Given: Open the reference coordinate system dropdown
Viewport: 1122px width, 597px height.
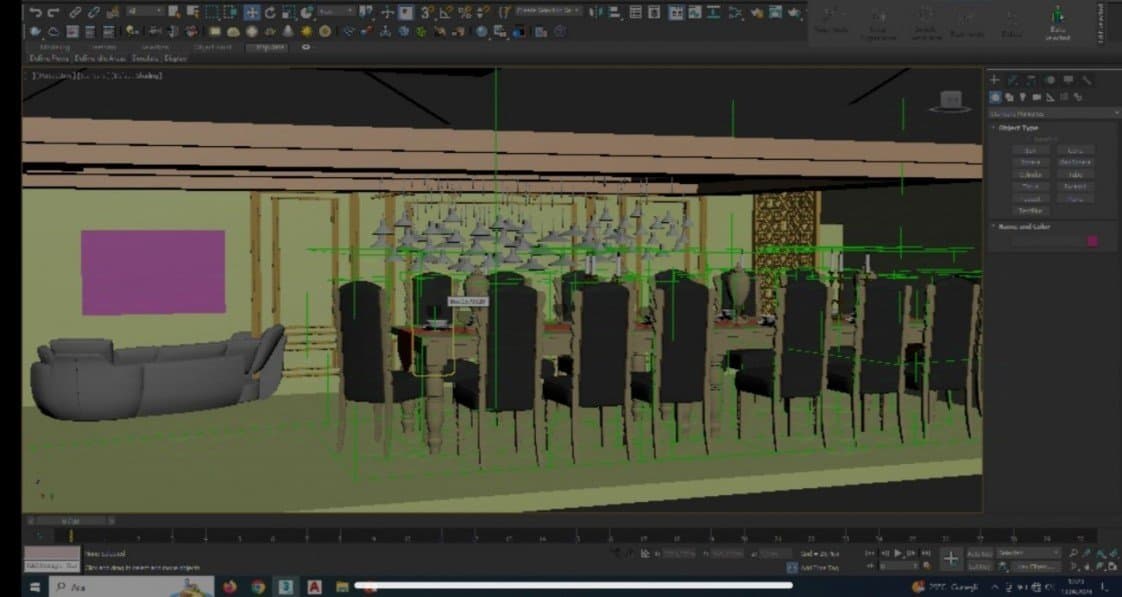Looking at the screenshot, I should click(x=336, y=12).
